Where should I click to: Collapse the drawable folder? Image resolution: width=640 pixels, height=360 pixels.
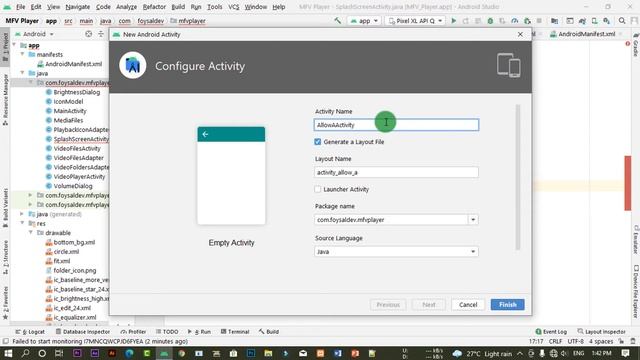(x=31, y=233)
